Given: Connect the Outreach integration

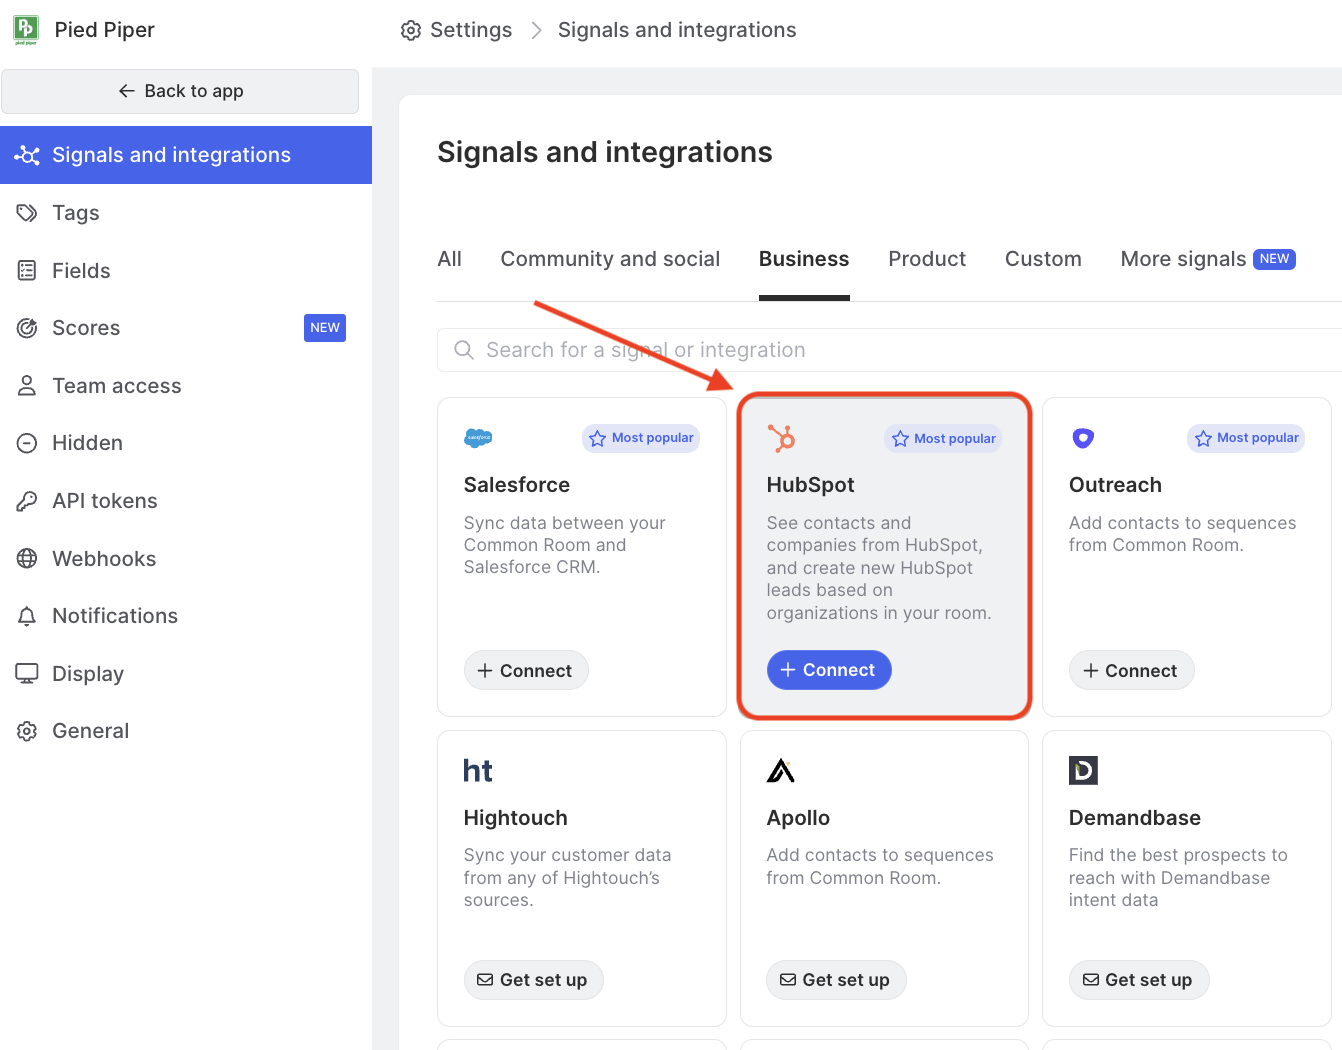Looking at the screenshot, I should click(1131, 671).
